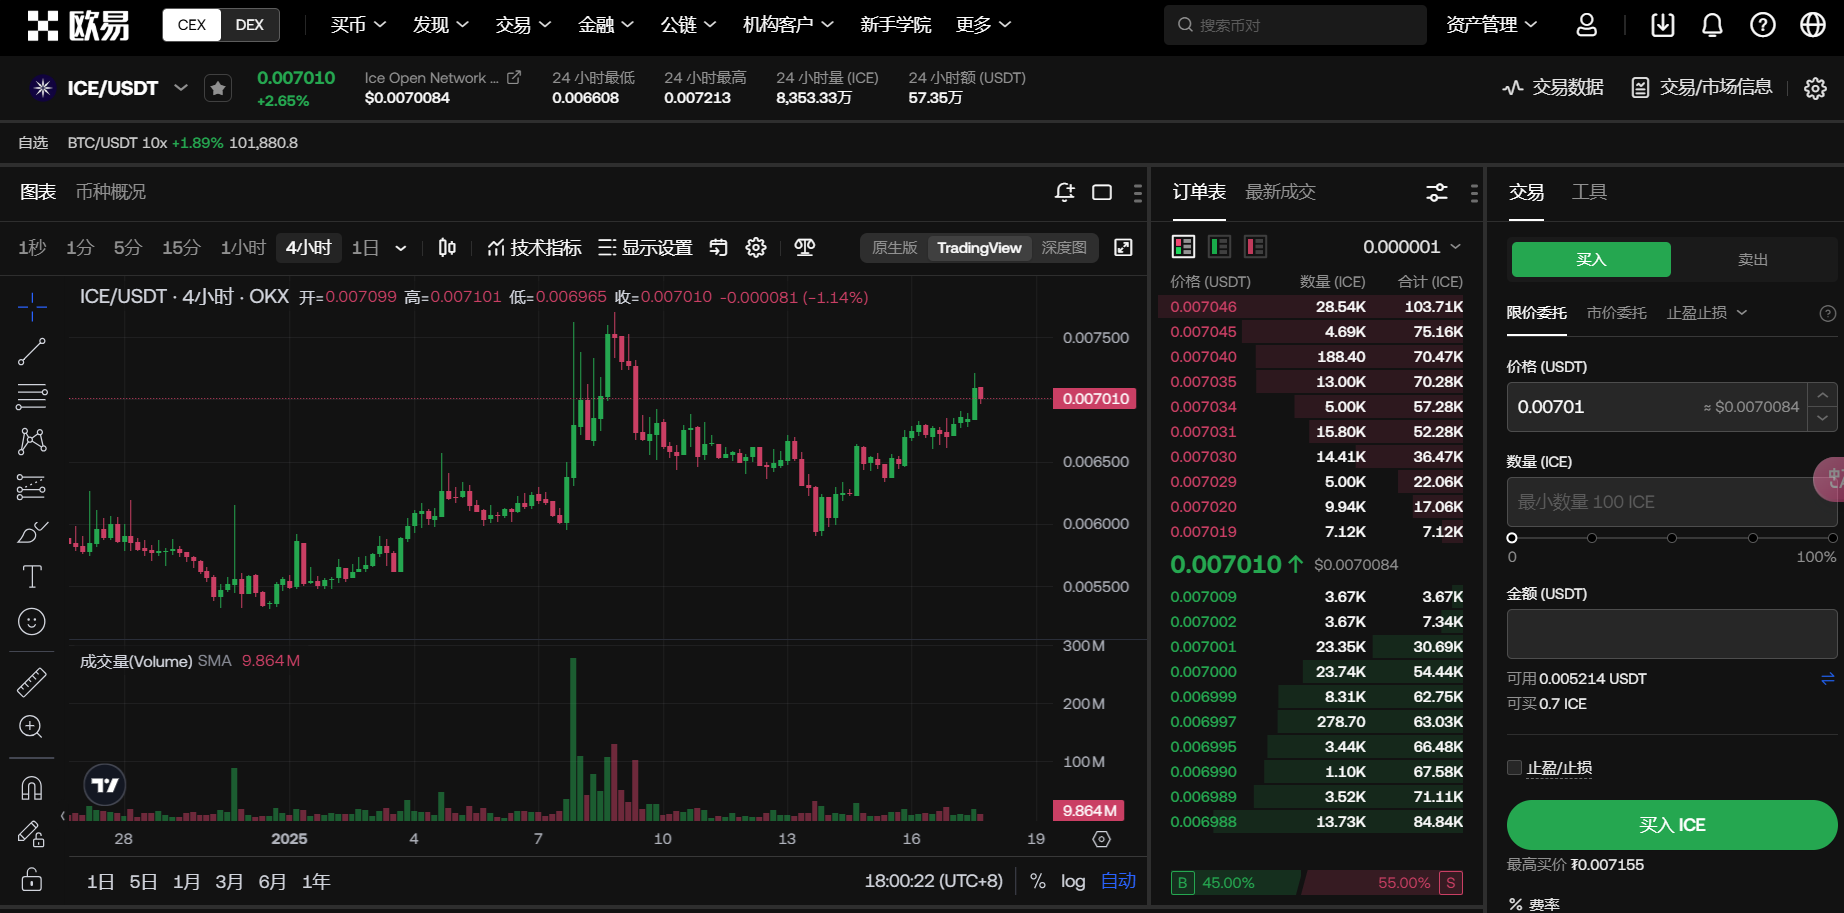This screenshot has width=1844, height=913.
Task: Switch to 卖出 sell side
Action: pyautogui.click(x=1752, y=260)
